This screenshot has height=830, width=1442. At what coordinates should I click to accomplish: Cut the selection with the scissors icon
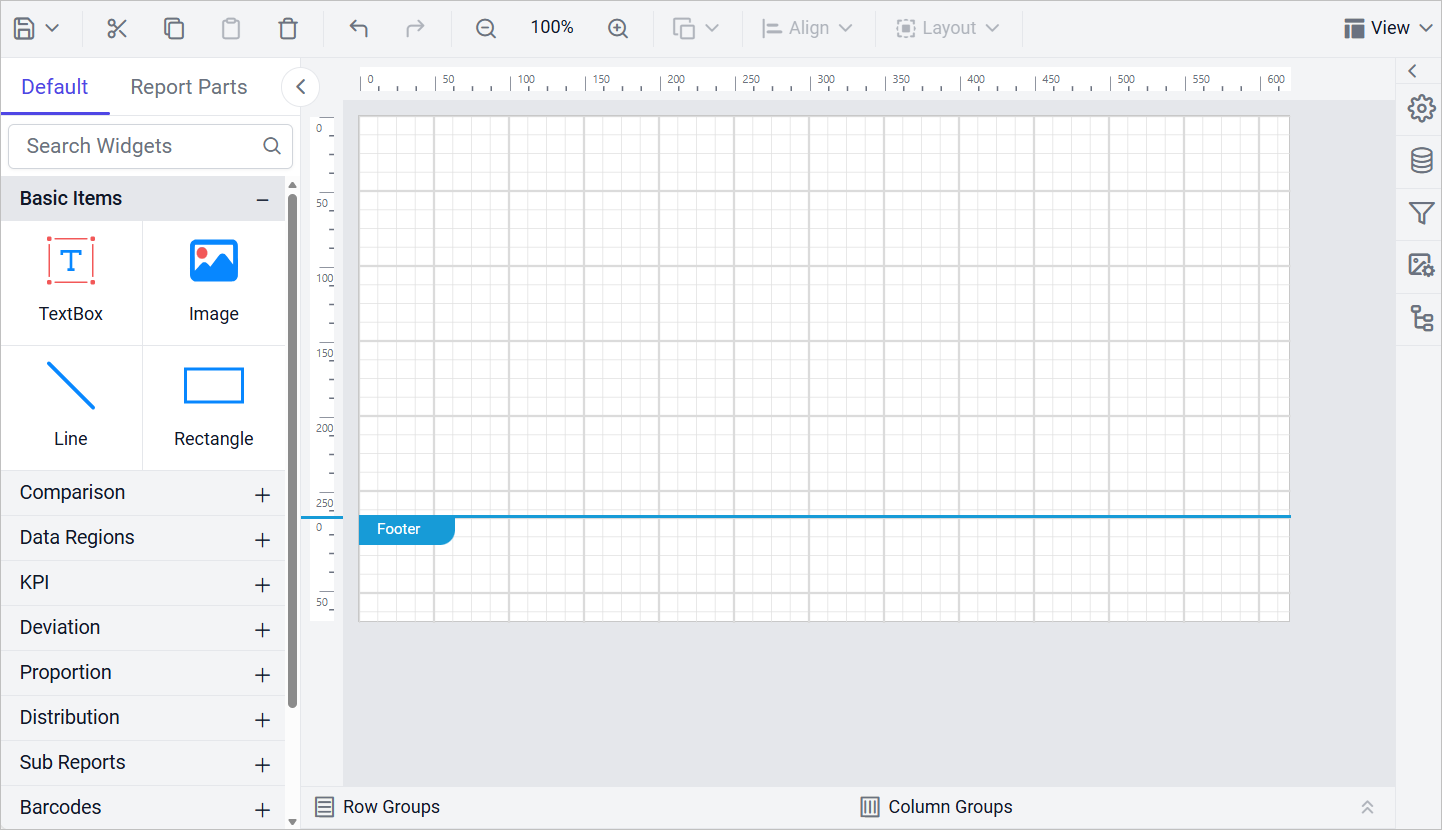click(117, 27)
